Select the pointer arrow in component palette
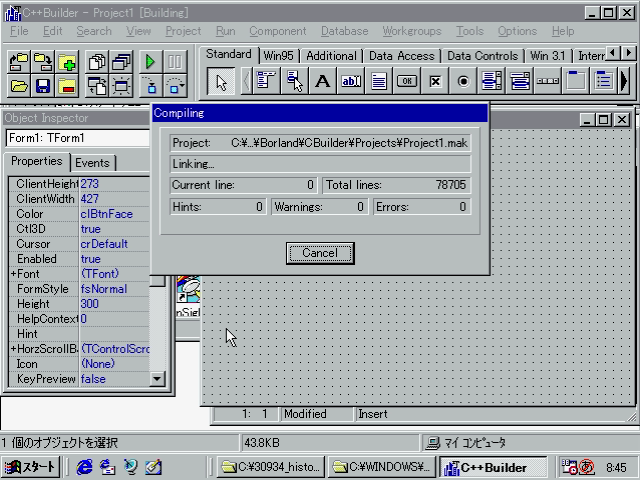This screenshot has height=480, width=640. point(221,81)
